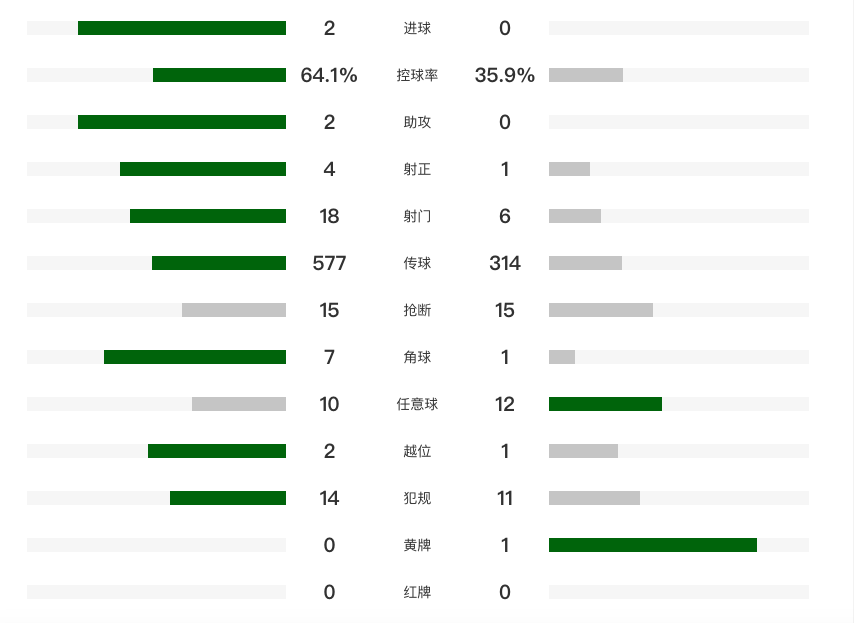Click the 射正 stat label
Image resolution: width=854 pixels, height=623 pixels.
[x=417, y=169]
